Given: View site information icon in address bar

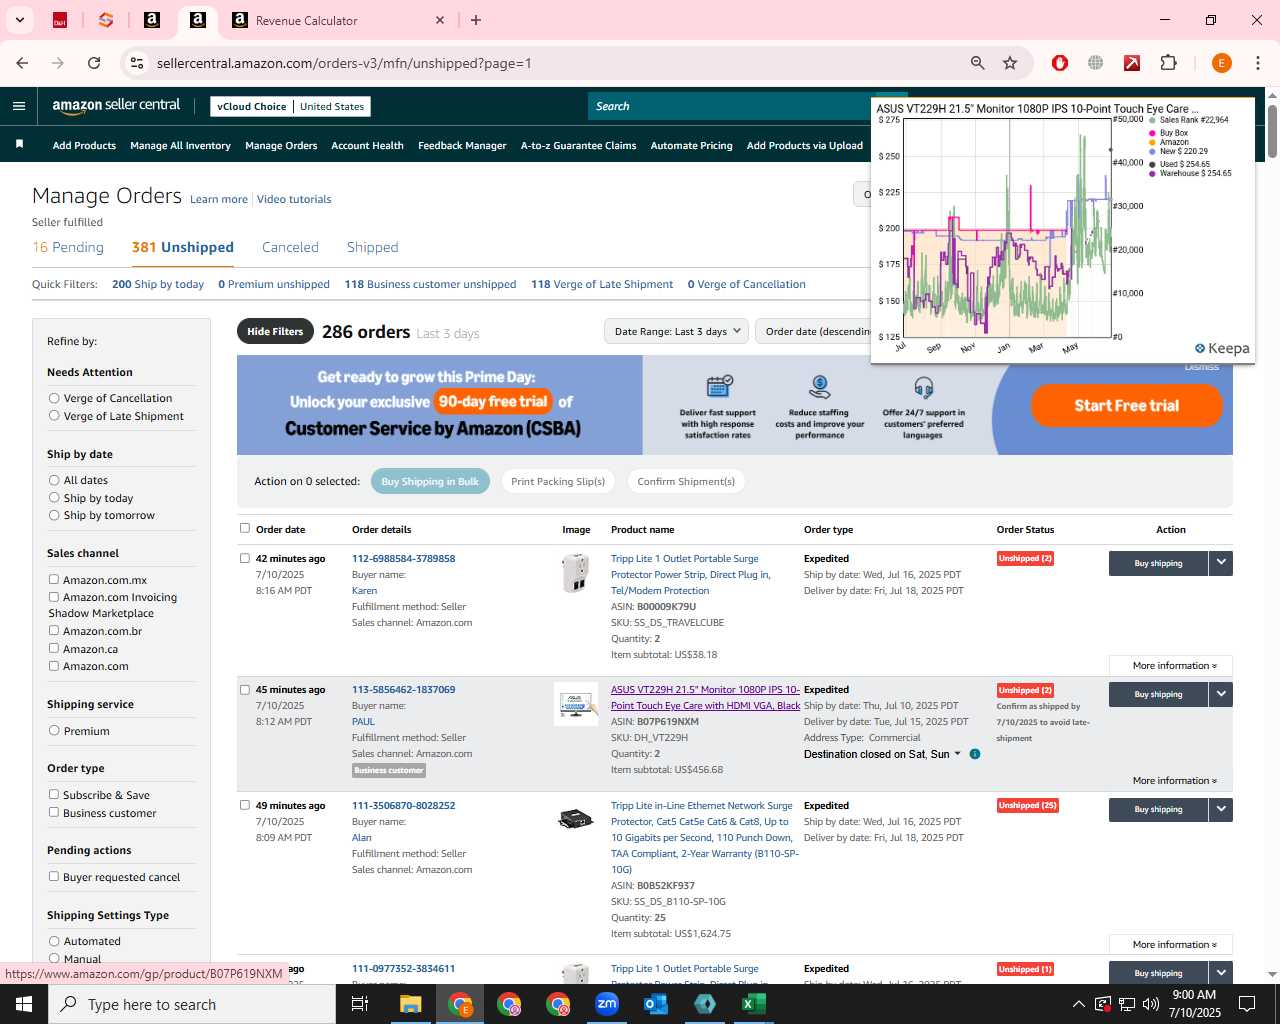Looking at the screenshot, I should [137, 63].
